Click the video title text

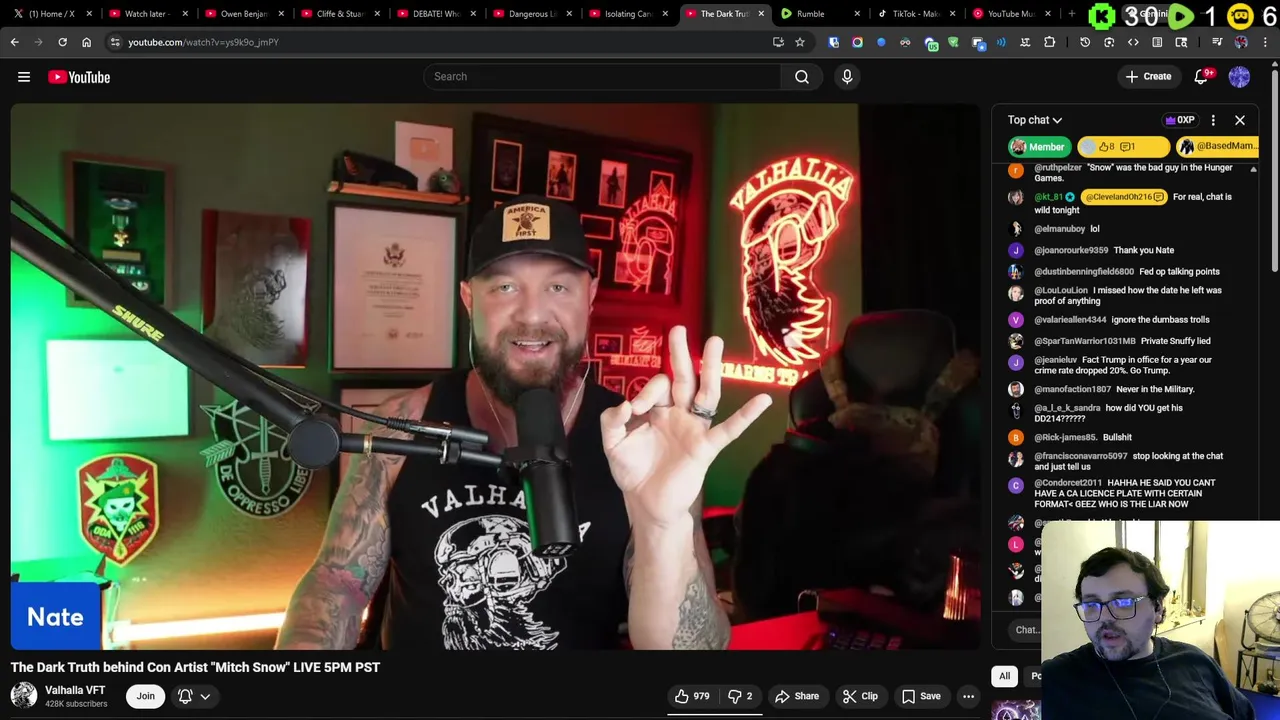click(x=195, y=667)
